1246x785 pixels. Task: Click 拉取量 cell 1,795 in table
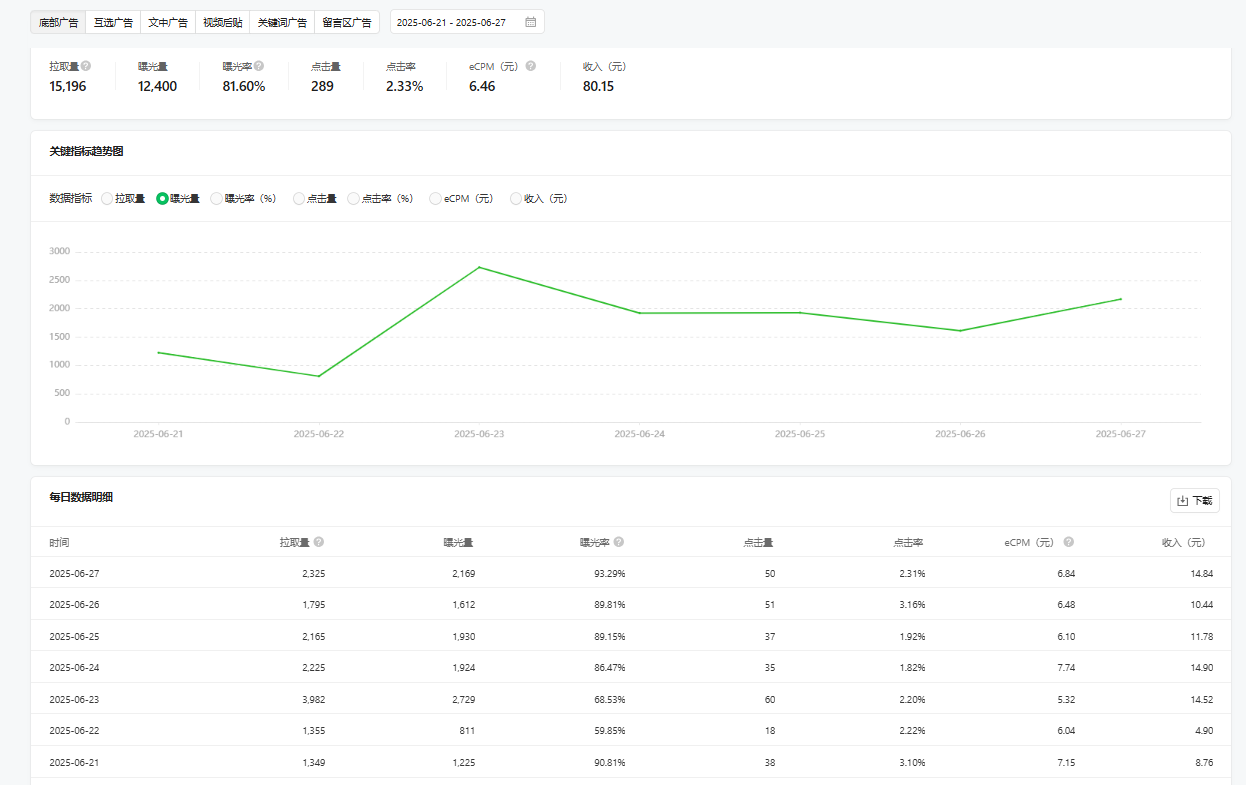point(313,605)
